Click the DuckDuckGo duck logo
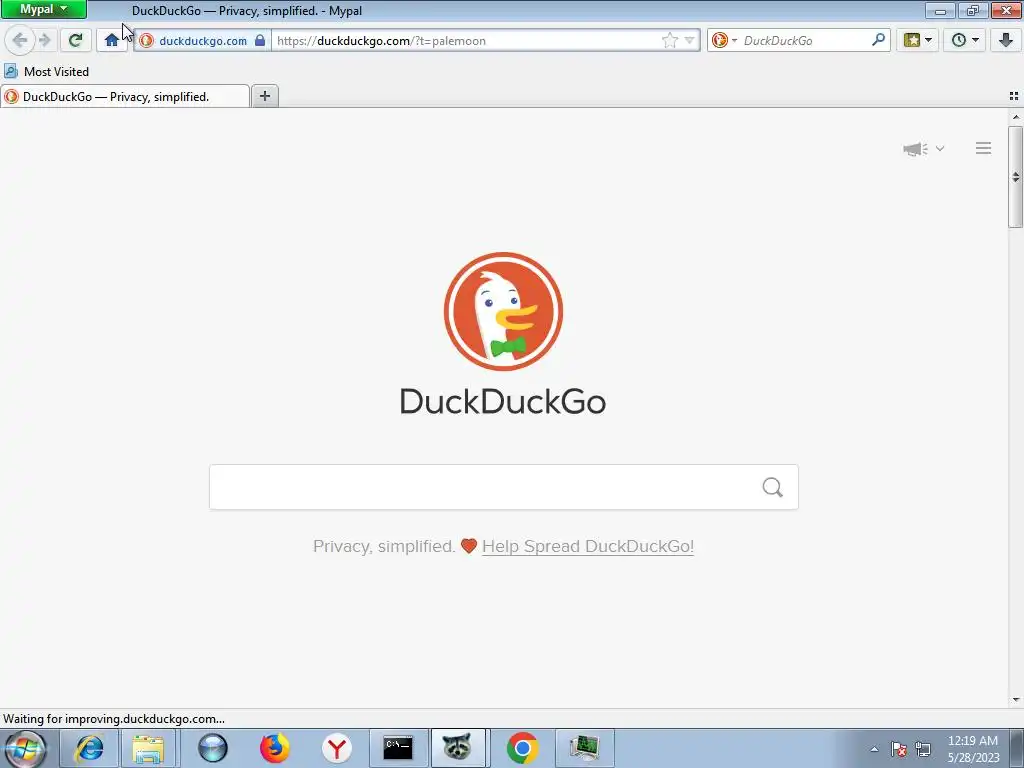This screenshot has height=768, width=1024. pos(503,312)
